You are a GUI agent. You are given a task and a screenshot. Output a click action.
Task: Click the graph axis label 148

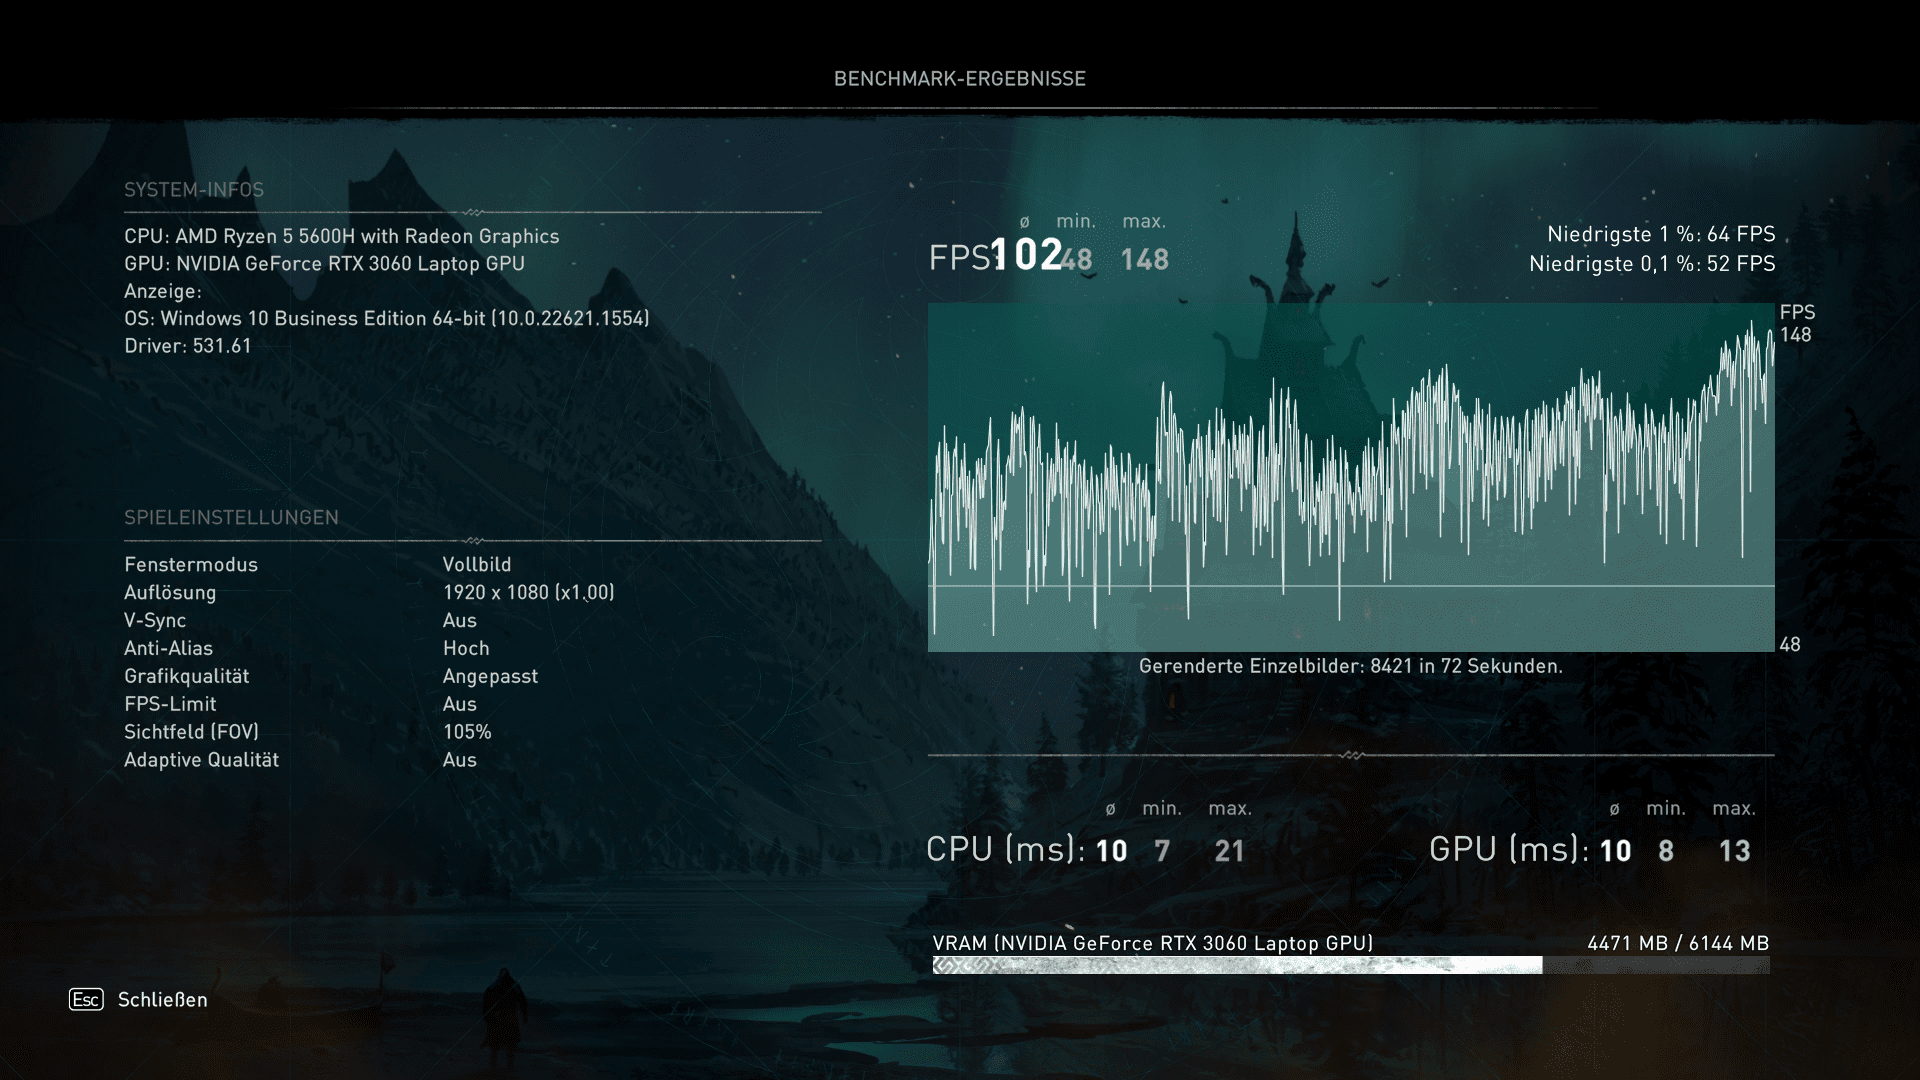(1795, 335)
